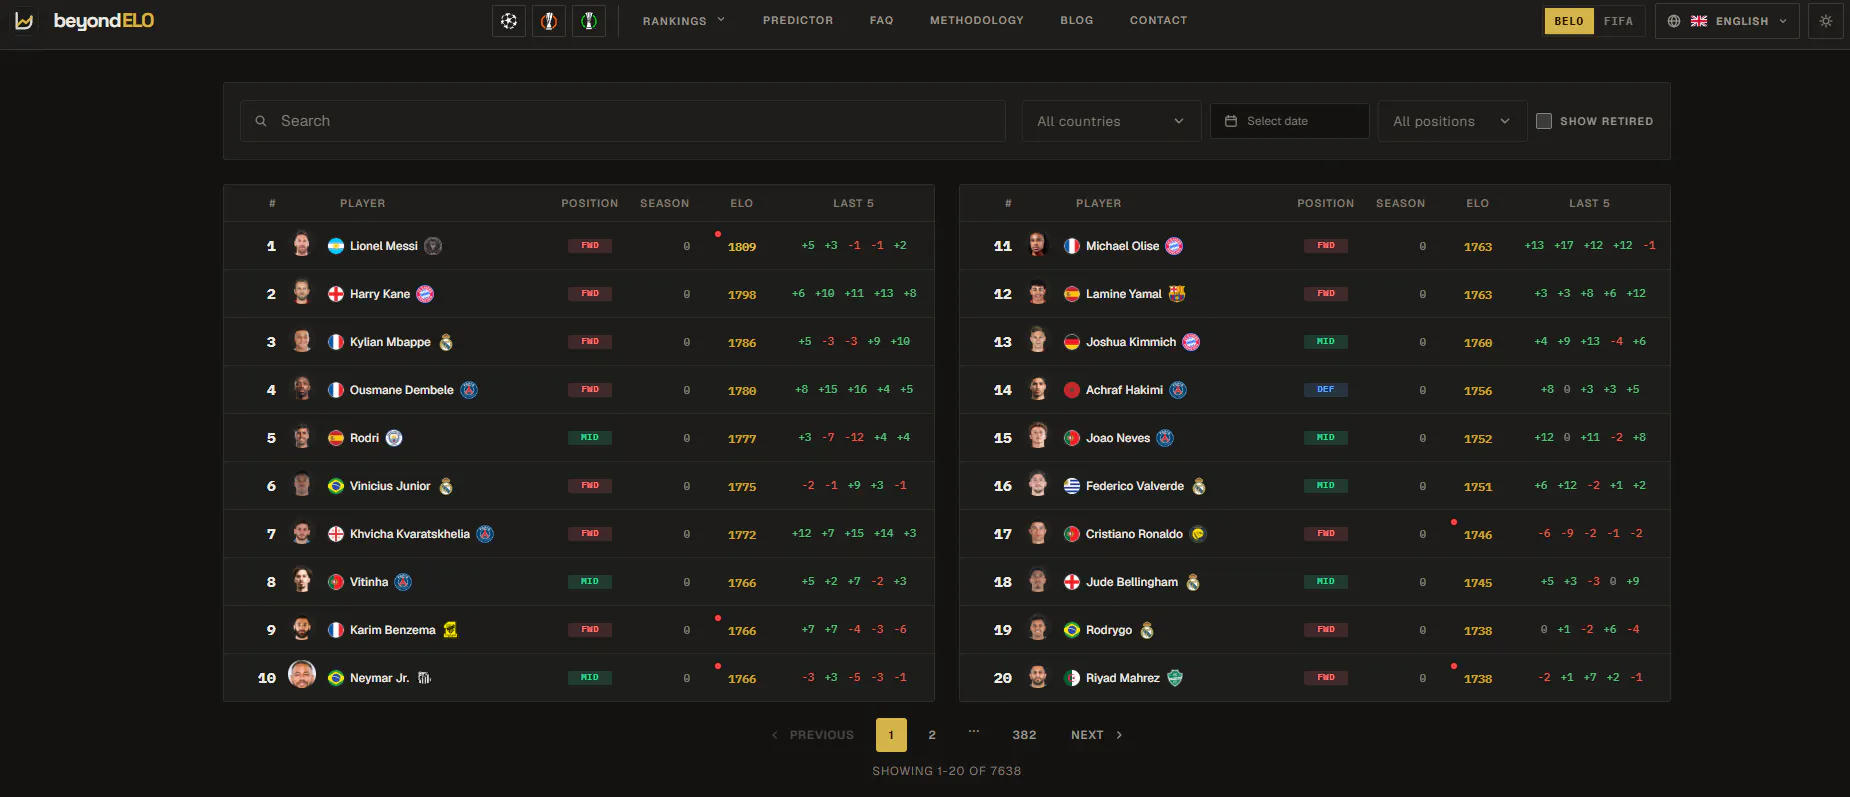Screen dimensions: 1850x797
Task: Click Federico Valverde's Uruguay flag icon
Action: [1072, 486]
